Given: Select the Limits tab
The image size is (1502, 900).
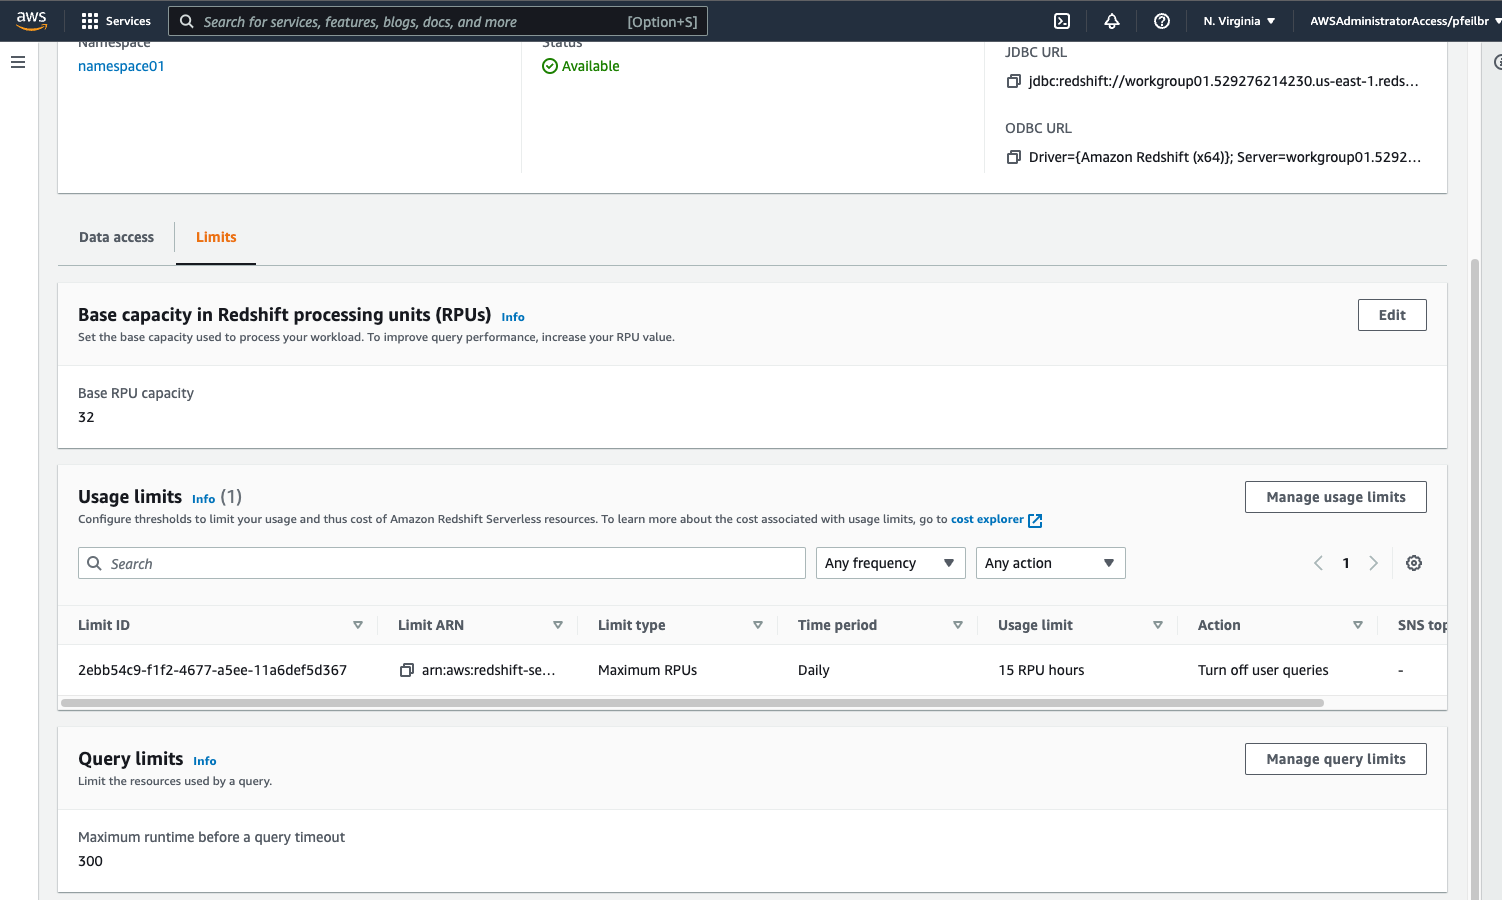Looking at the screenshot, I should click(x=216, y=237).
